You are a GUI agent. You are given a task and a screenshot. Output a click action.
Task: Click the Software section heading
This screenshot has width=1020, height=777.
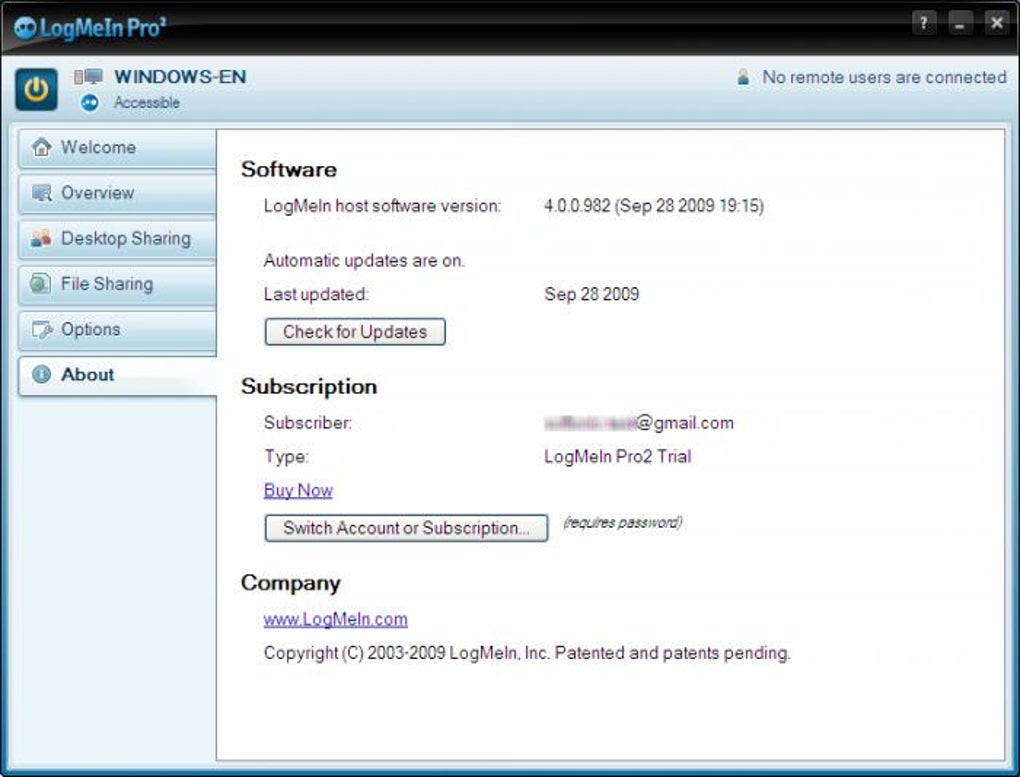pos(289,169)
